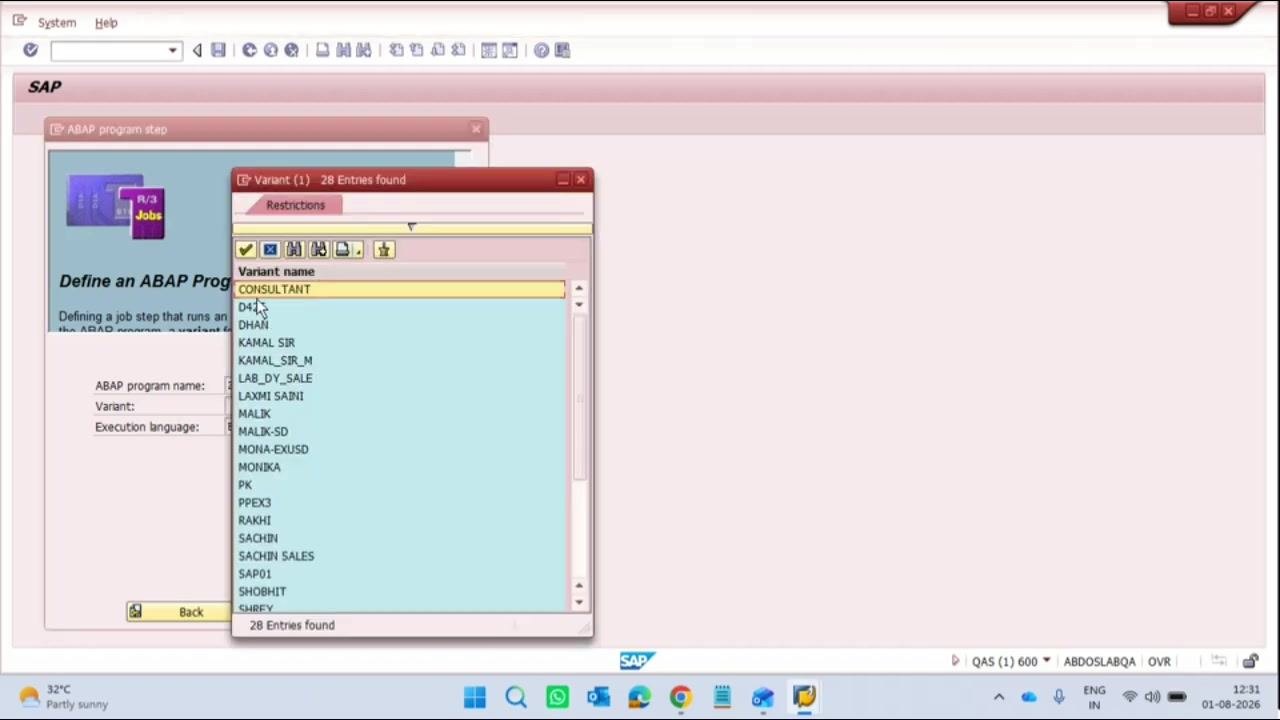Click the First Page icon in the SAP toolbar
The image size is (1280, 720).
(x=396, y=50)
